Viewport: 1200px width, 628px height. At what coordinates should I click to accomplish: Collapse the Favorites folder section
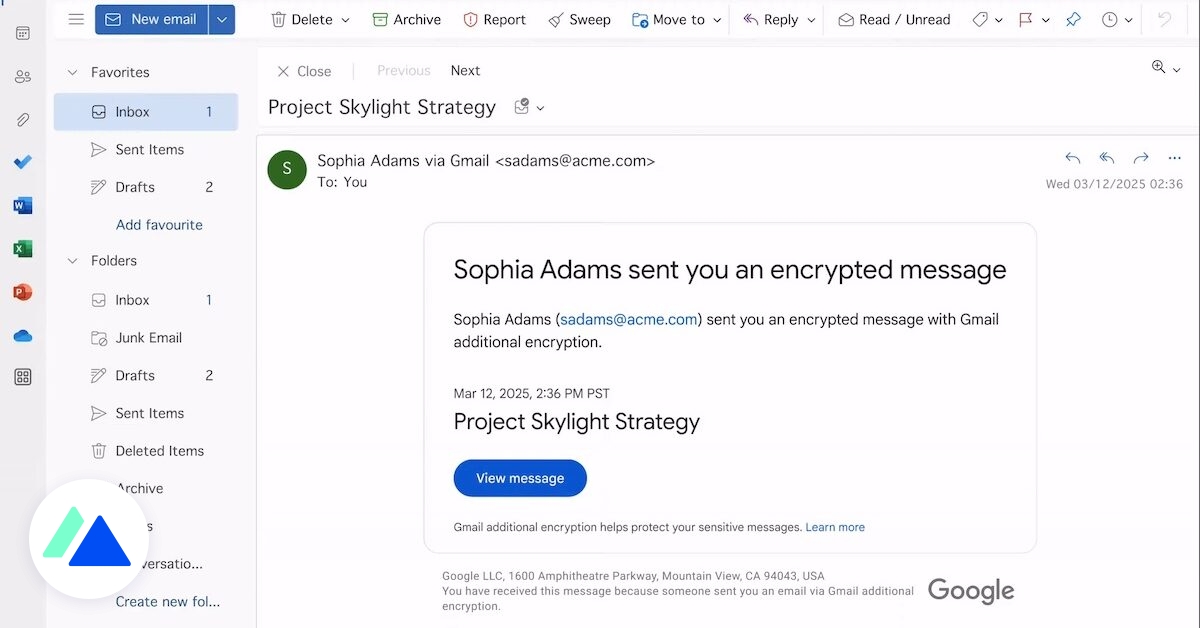click(72, 72)
